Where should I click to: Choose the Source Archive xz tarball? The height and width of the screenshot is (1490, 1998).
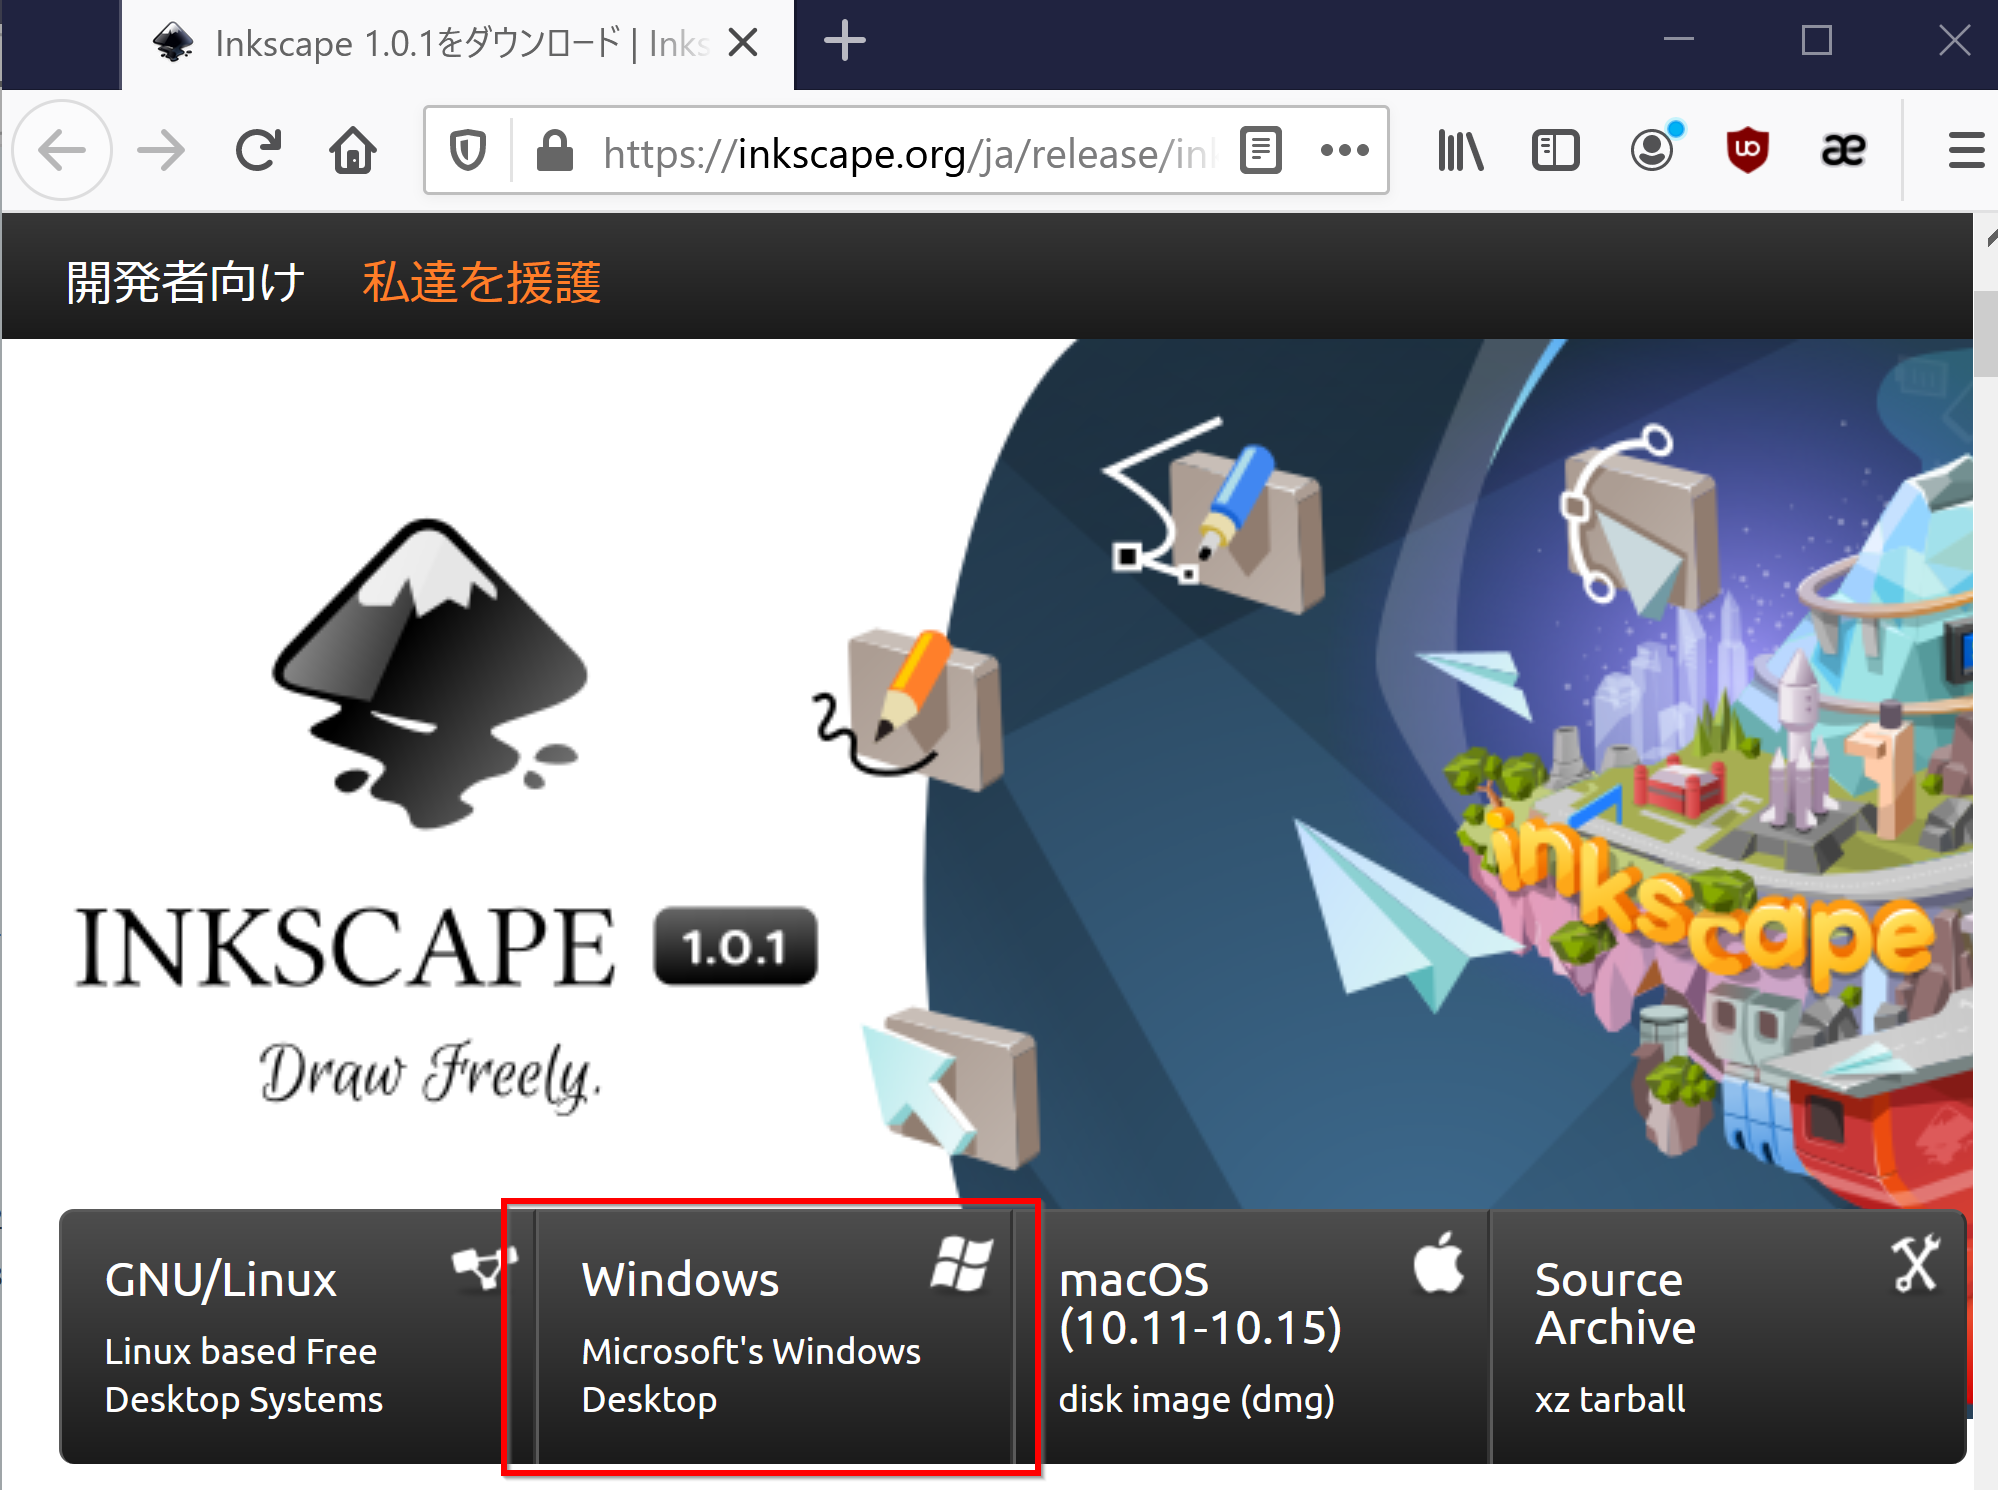(1729, 1336)
